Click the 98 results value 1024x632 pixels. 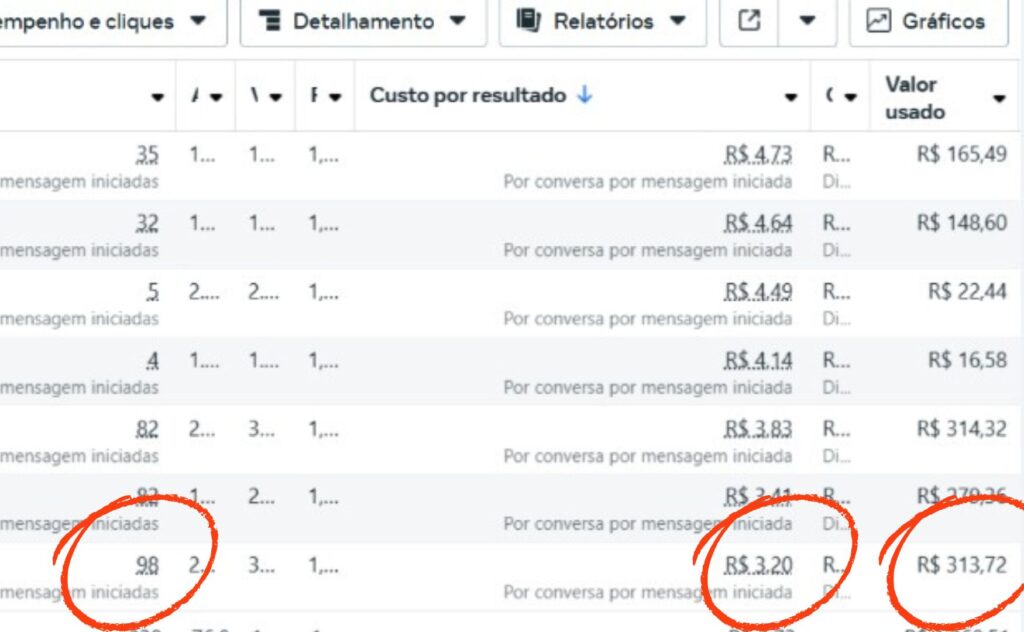tap(147, 566)
